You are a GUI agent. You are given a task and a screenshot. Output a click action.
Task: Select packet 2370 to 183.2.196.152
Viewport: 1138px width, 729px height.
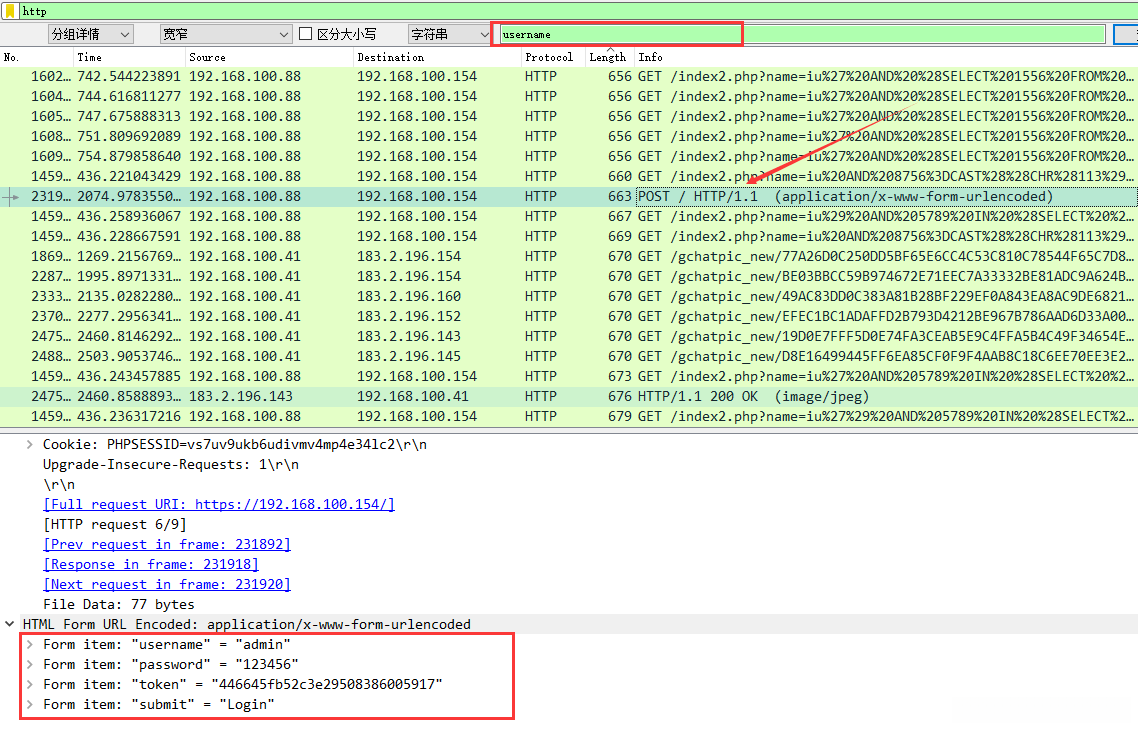(x=569, y=316)
